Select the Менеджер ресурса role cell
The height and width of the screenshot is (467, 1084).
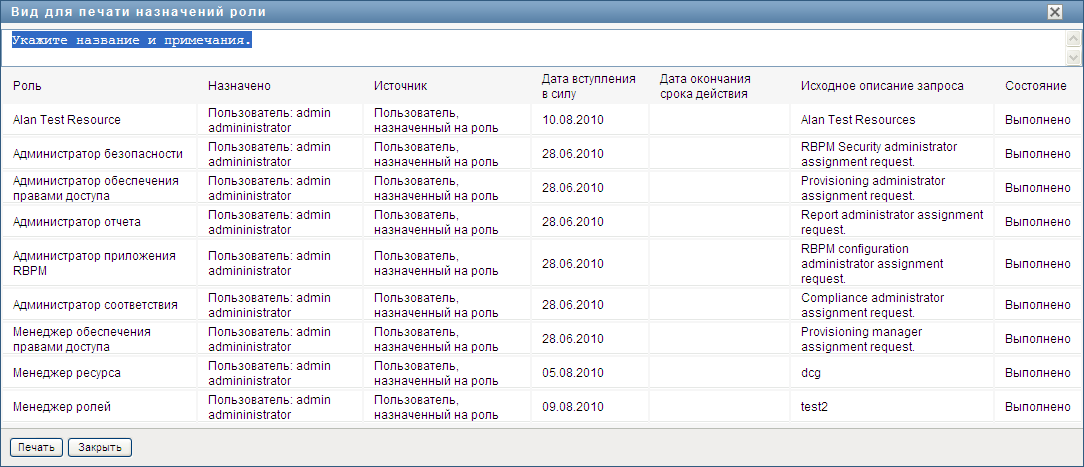click(x=67, y=373)
